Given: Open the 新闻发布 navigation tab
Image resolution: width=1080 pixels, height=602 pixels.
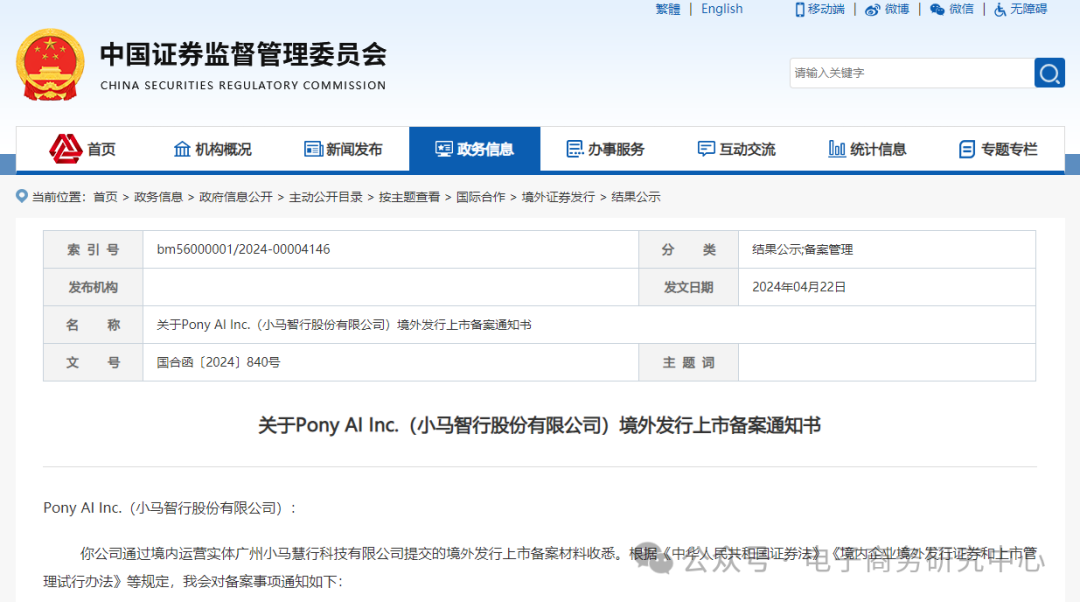Looking at the screenshot, I should coord(344,148).
